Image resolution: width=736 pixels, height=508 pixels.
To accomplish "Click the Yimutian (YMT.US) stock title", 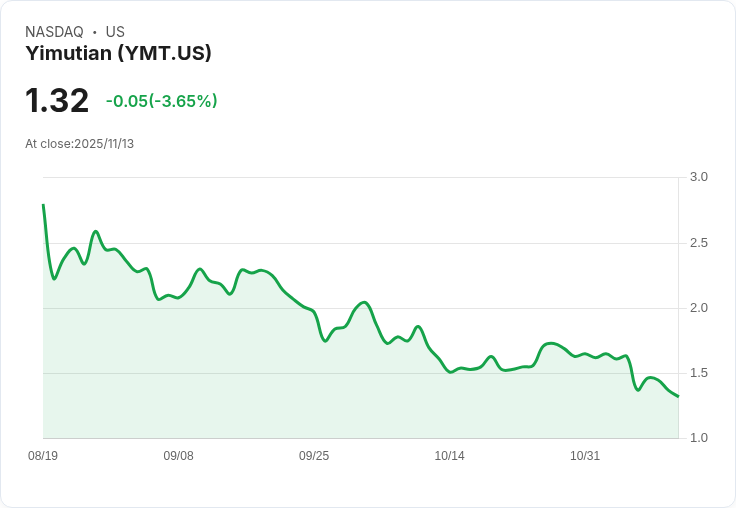I will point(118,53).
